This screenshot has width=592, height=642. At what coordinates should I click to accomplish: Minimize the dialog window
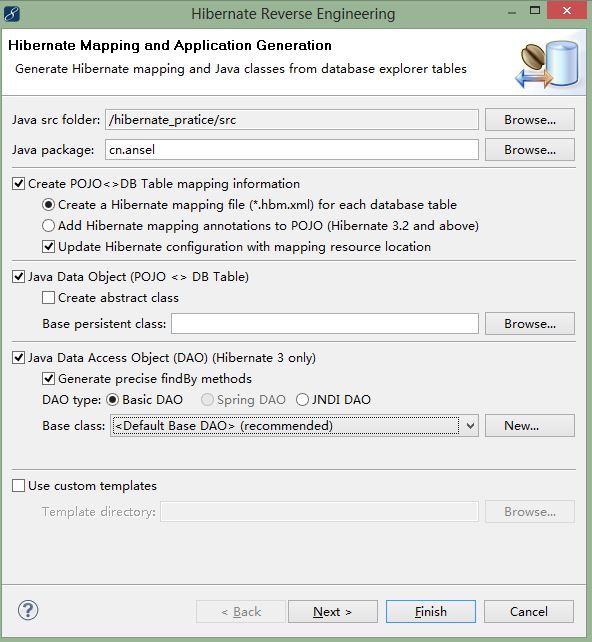tap(511, 12)
